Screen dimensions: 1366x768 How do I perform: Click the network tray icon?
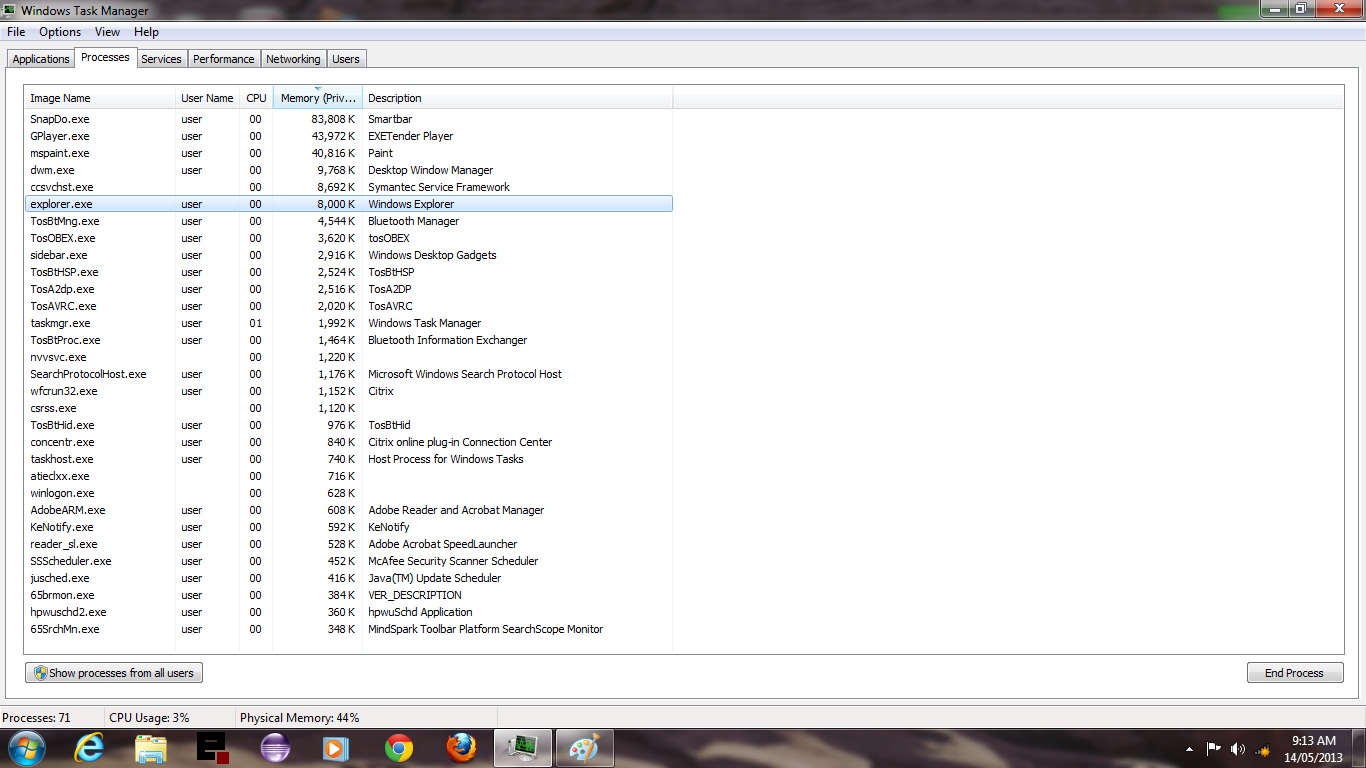coord(1263,749)
